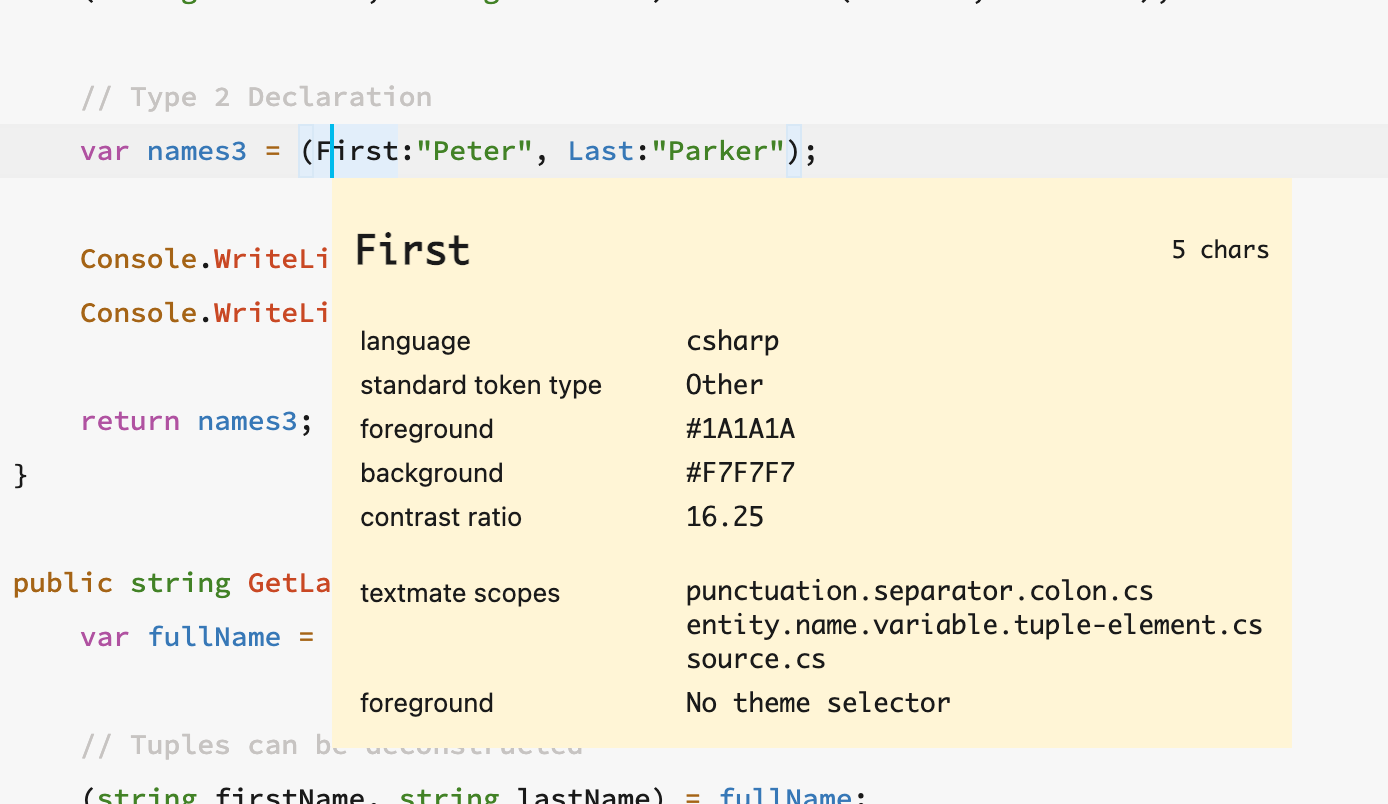Select the background hex value #F7F7F7
The image size is (1388, 804).
[x=740, y=472]
